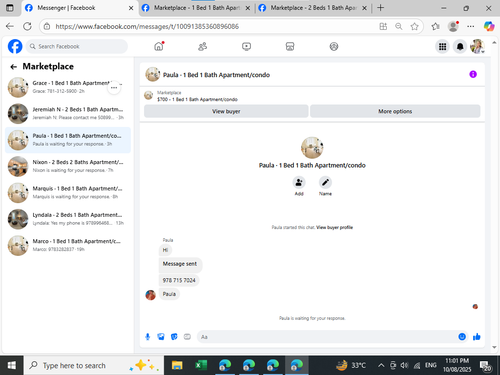This screenshot has height=375, width=500.
Task: Open the Windows Start button
Action: 12,365
